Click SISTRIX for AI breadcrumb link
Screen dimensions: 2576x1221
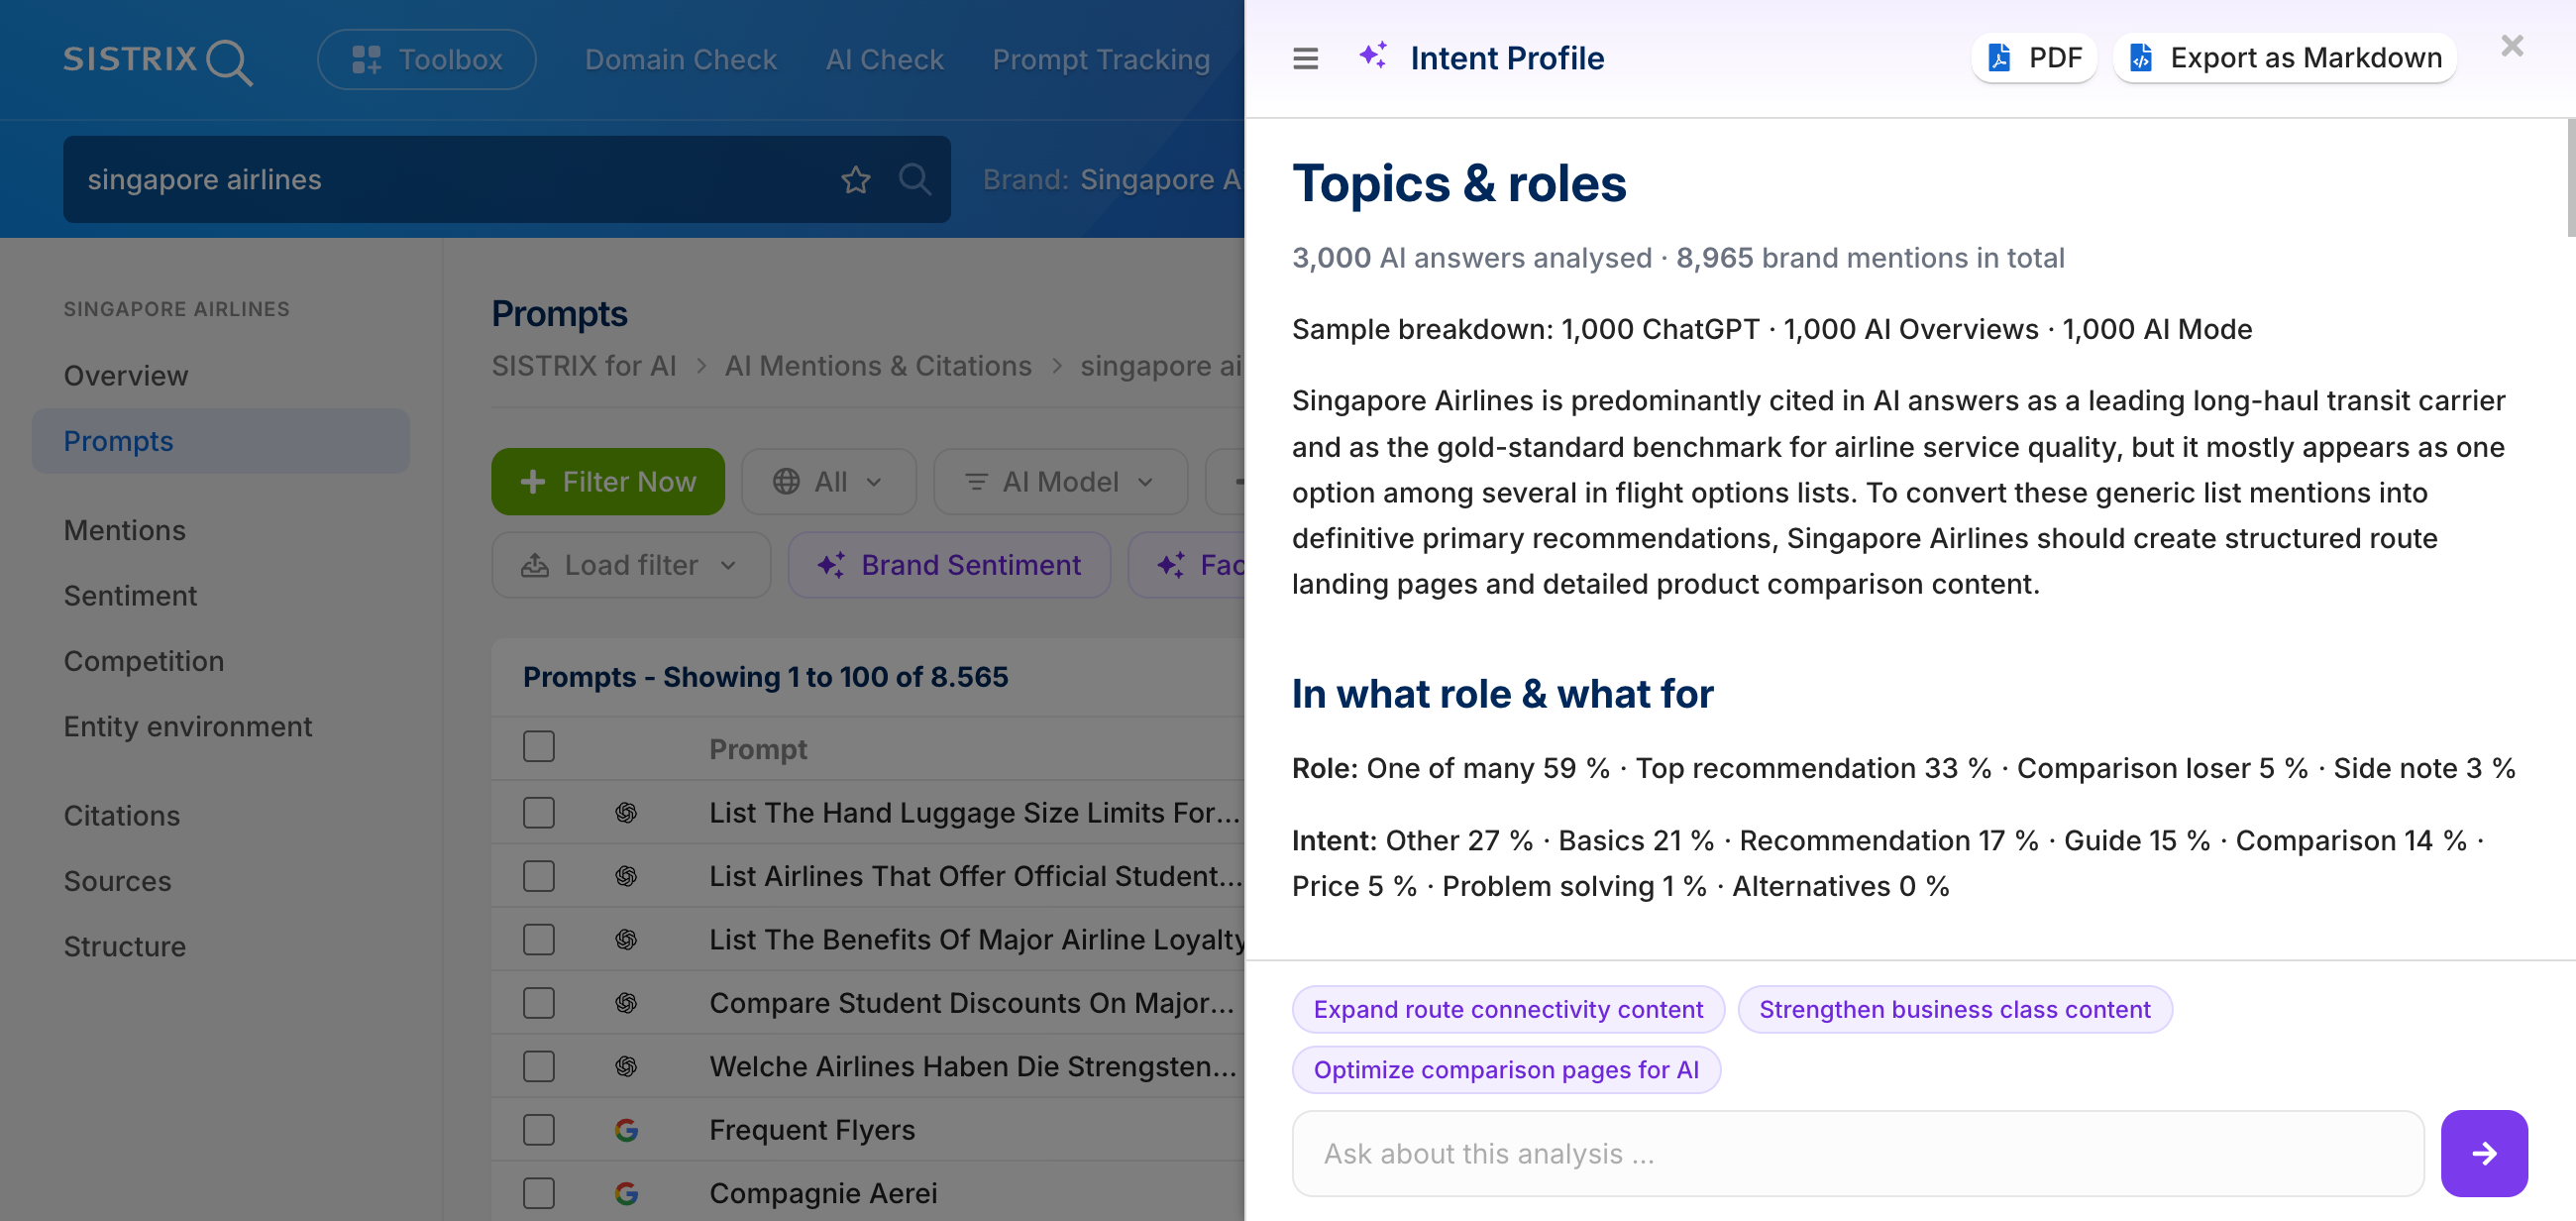click(584, 366)
